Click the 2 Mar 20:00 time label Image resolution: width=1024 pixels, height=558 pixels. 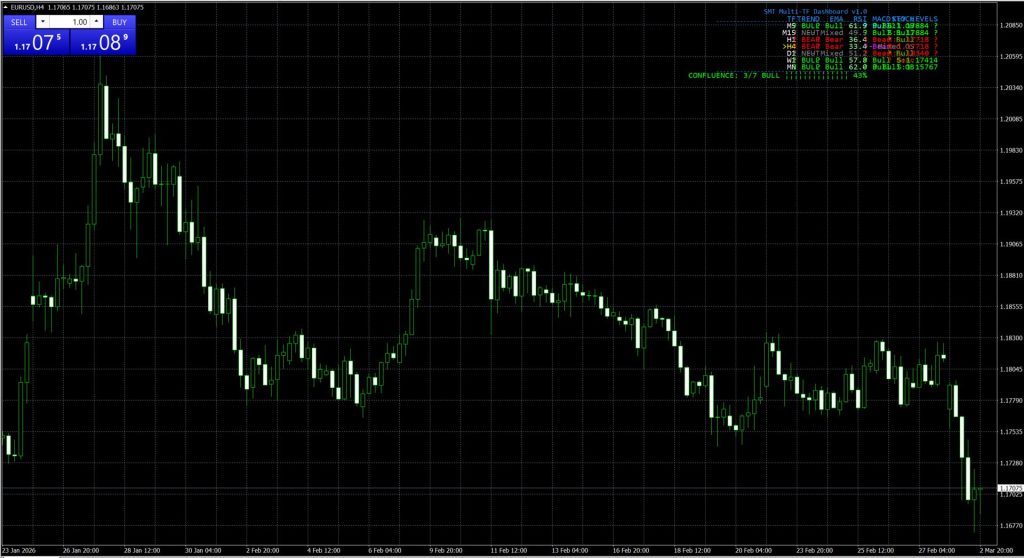[x=996, y=551]
